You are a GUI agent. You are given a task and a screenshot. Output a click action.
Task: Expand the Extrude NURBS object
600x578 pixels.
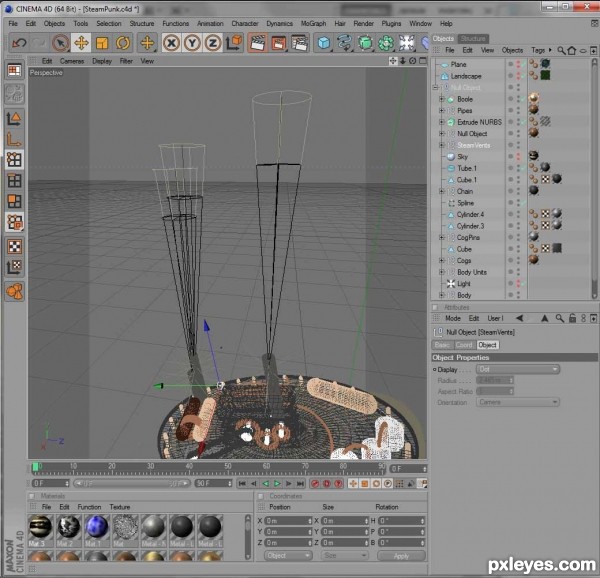click(x=442, y=122)
